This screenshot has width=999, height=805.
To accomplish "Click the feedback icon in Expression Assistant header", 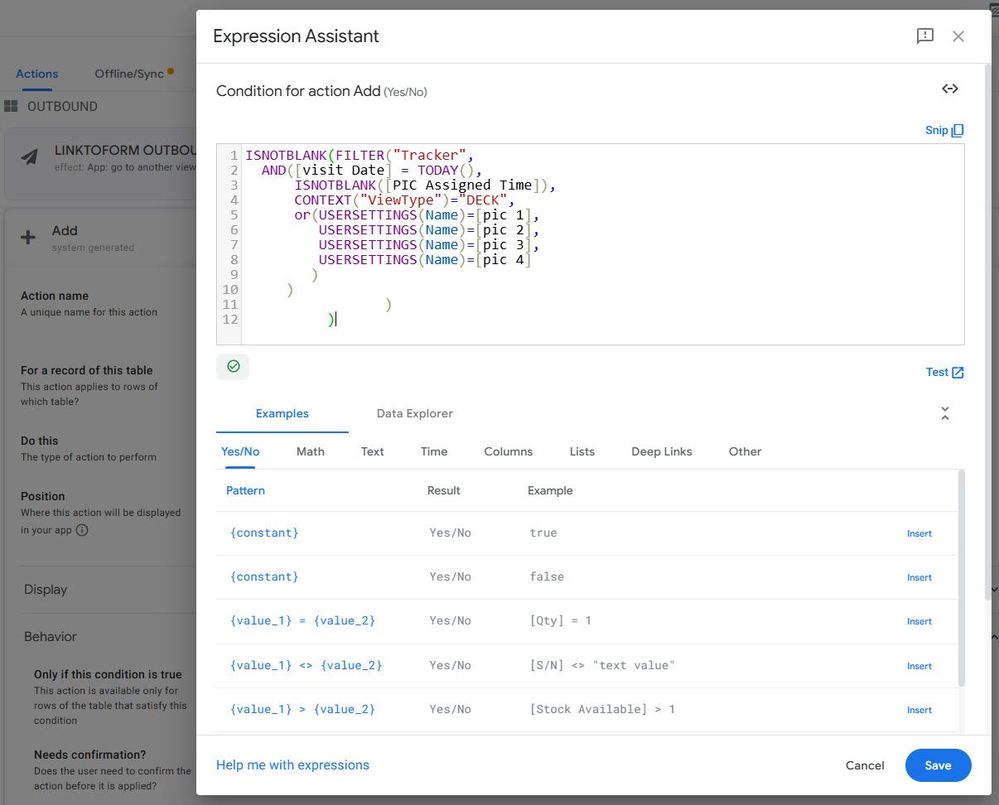I will [924, 36].
